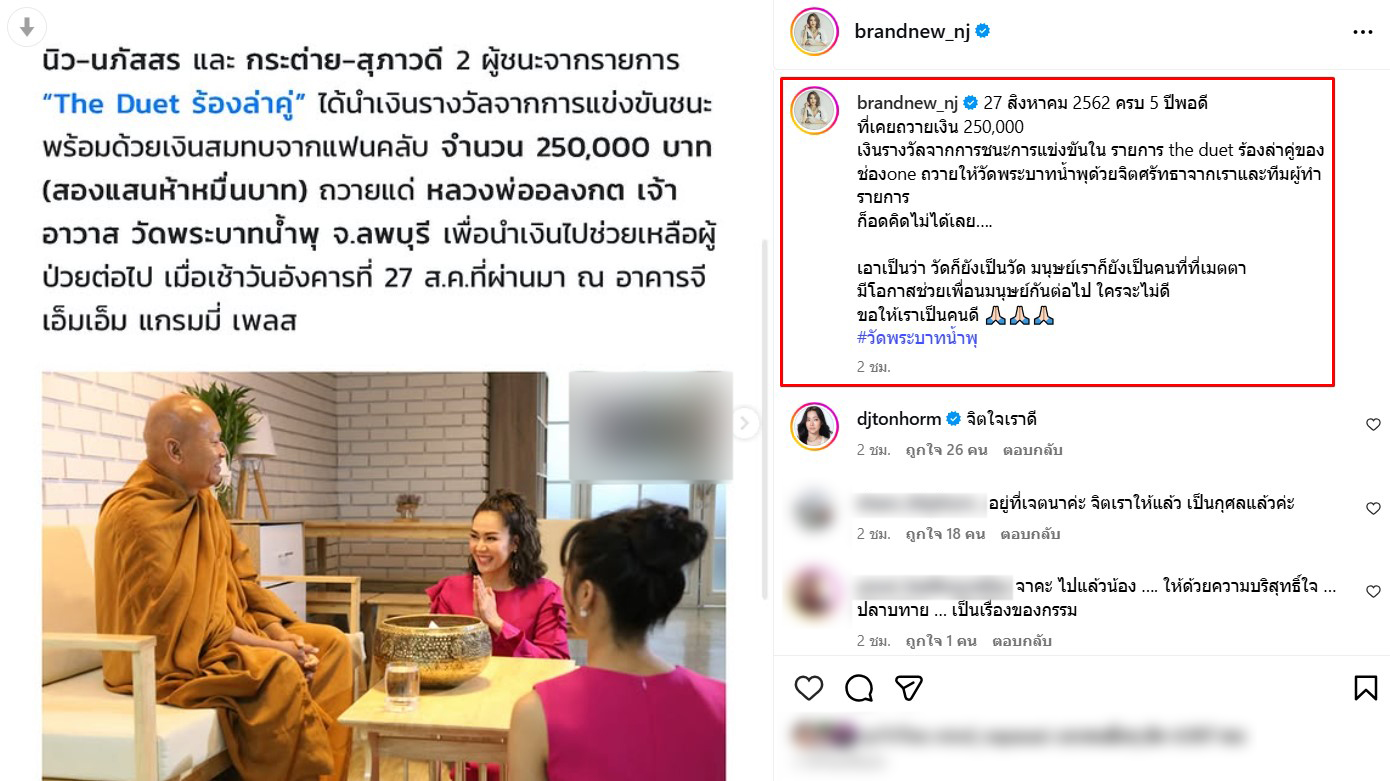The image size is (1390, 781).
Task: Open brandnew_nj profile from header username
Action: tap(912, 32)
